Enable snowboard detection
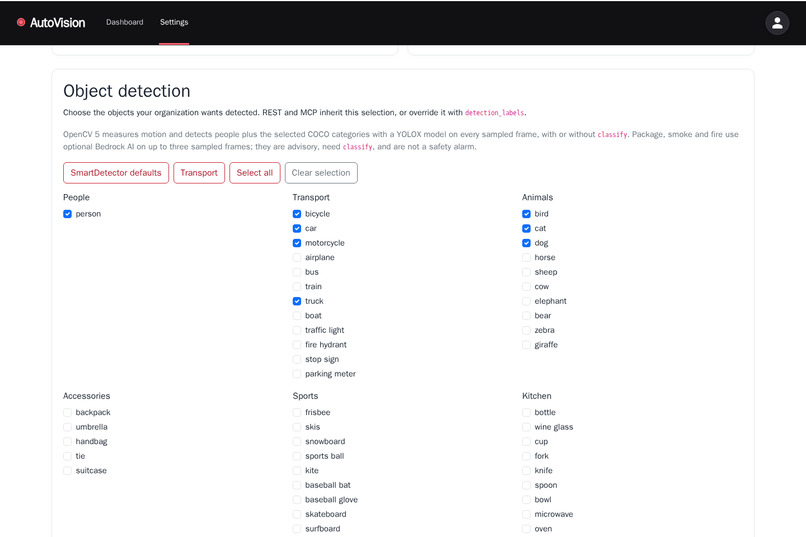Viewport: 806px width, 537px height. pyautogui.click(x=297, y=441)
